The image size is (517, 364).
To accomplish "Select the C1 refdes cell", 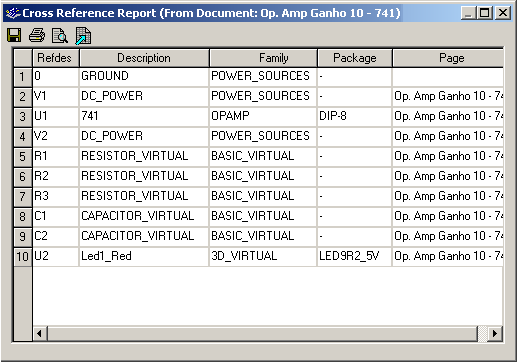I will tap(56, 217).
